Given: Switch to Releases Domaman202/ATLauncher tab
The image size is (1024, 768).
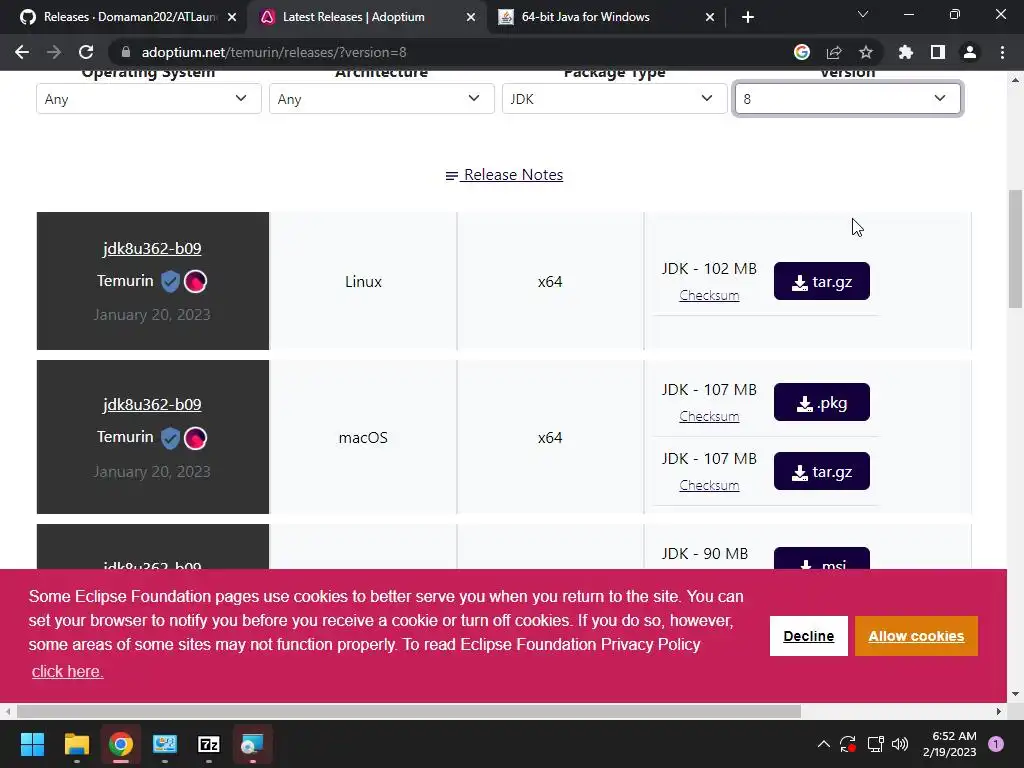Looking at the screenshot, I should (128, 17).
